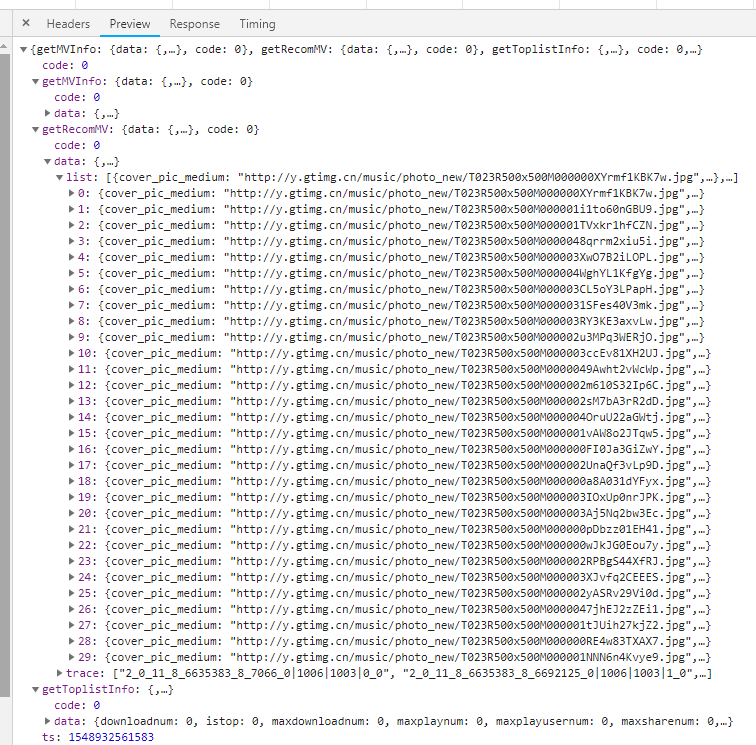Expand list item 29
This screenshot has height=745, width=756.
pos(71,657)
